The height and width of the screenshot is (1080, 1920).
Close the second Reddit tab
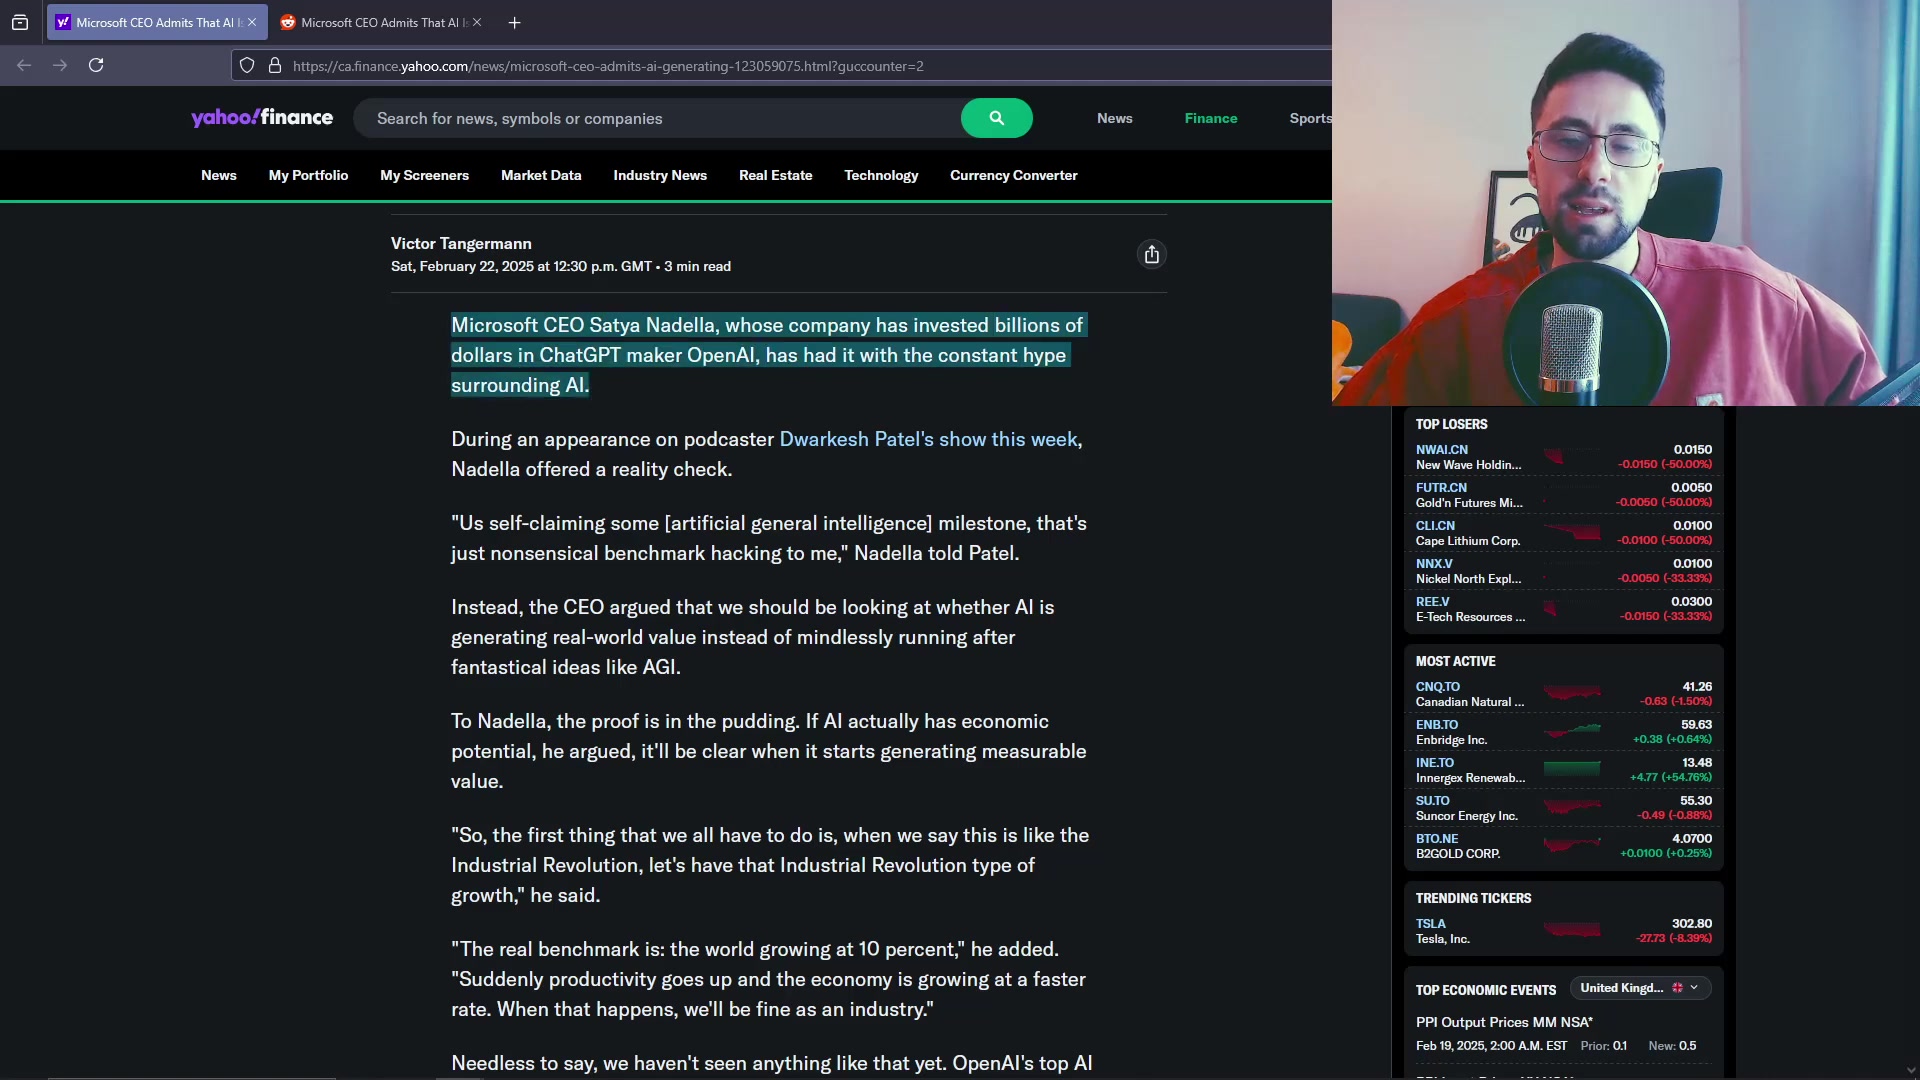[477, 22]
